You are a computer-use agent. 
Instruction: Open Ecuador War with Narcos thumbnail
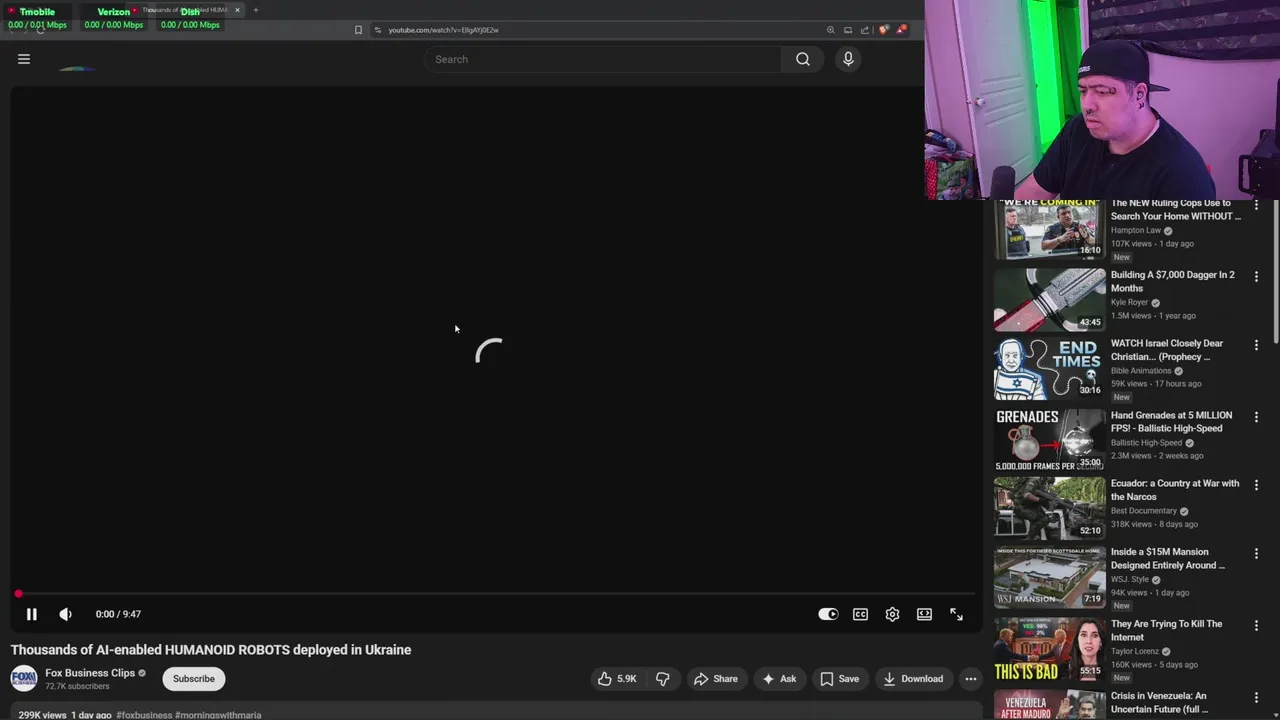coord(1049,507)
